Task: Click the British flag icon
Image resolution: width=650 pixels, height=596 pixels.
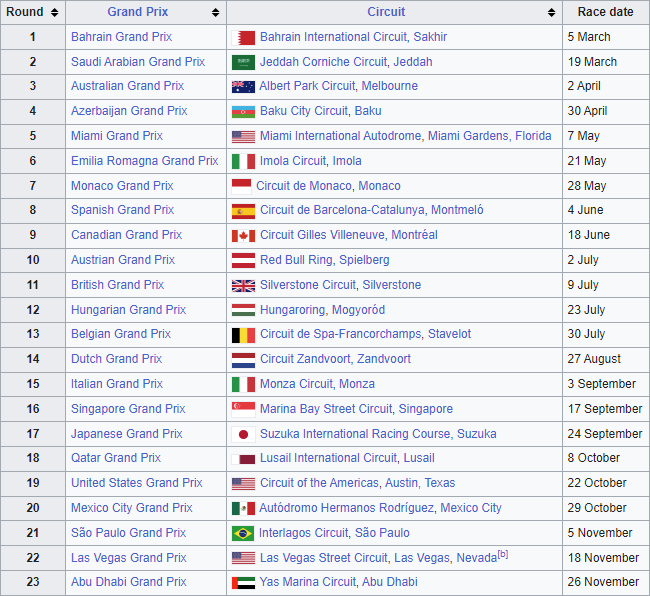Action: 243,285
